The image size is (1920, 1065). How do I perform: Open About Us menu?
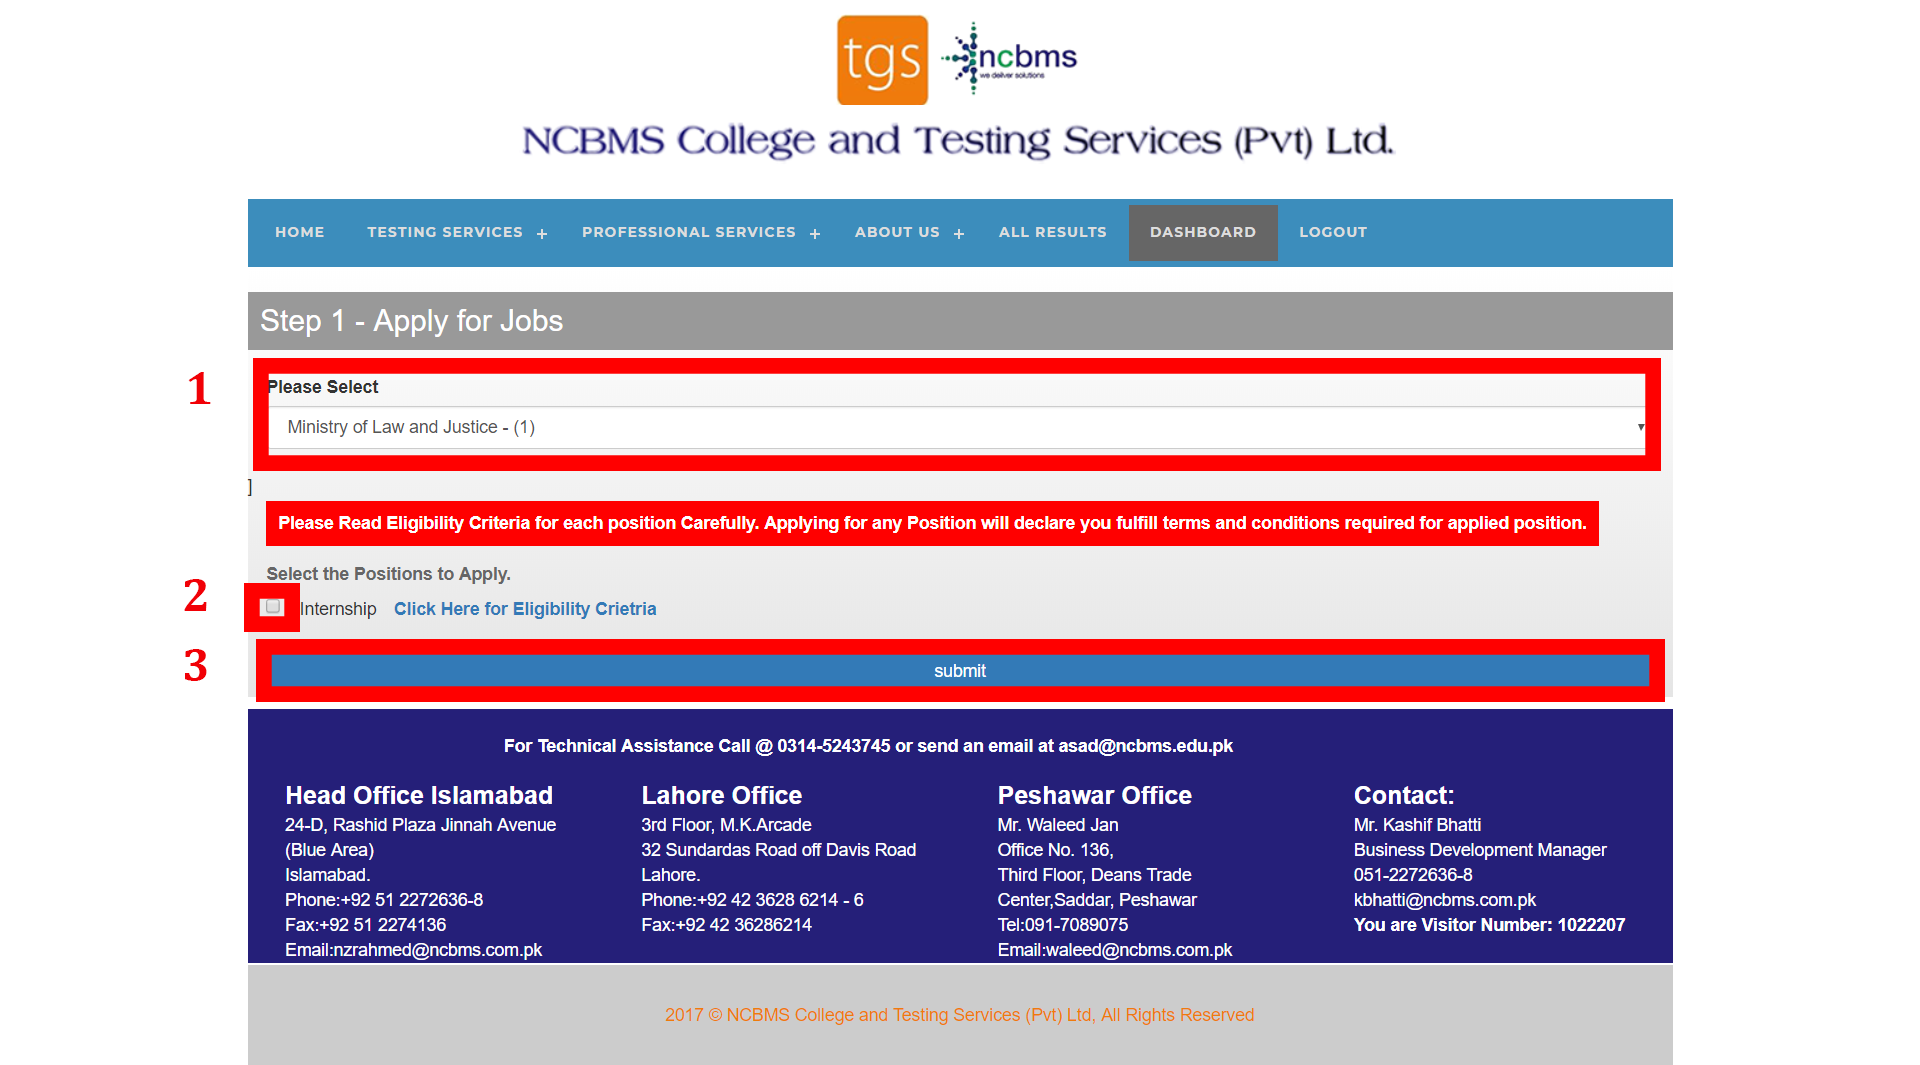point(897,232)
